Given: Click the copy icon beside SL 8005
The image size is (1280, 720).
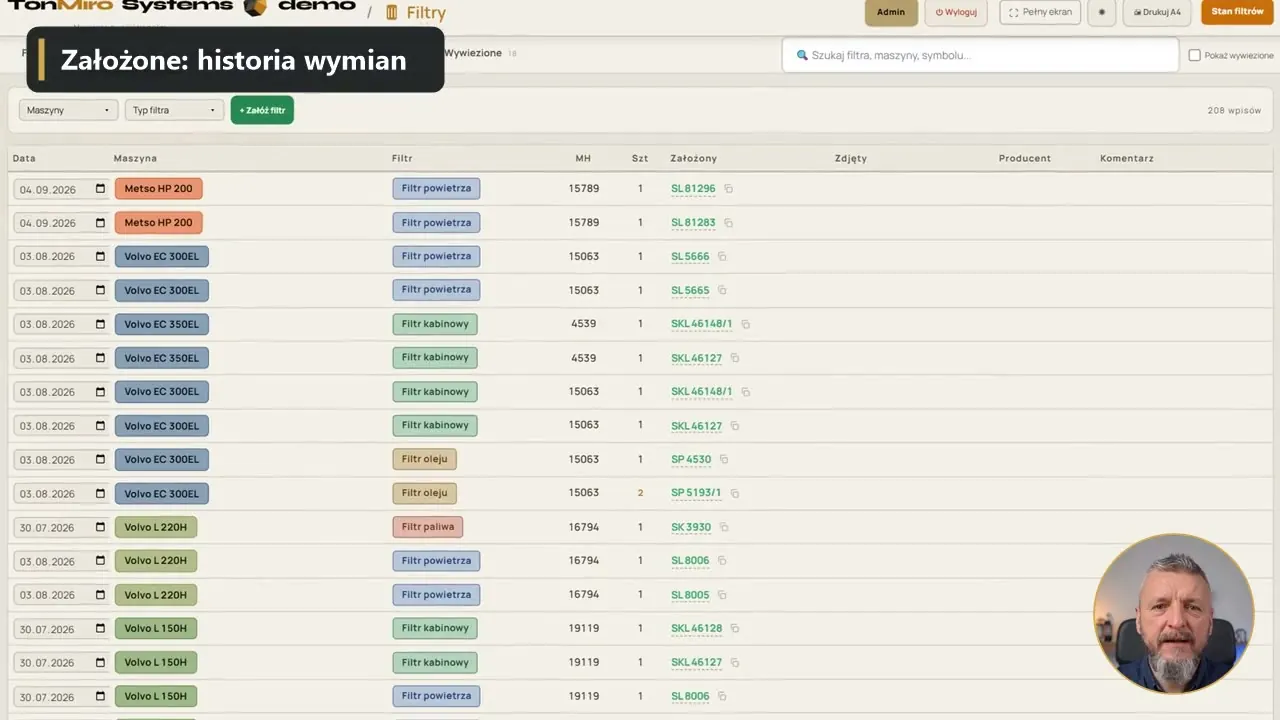Looking at the screenshot, I should (722, 595).
